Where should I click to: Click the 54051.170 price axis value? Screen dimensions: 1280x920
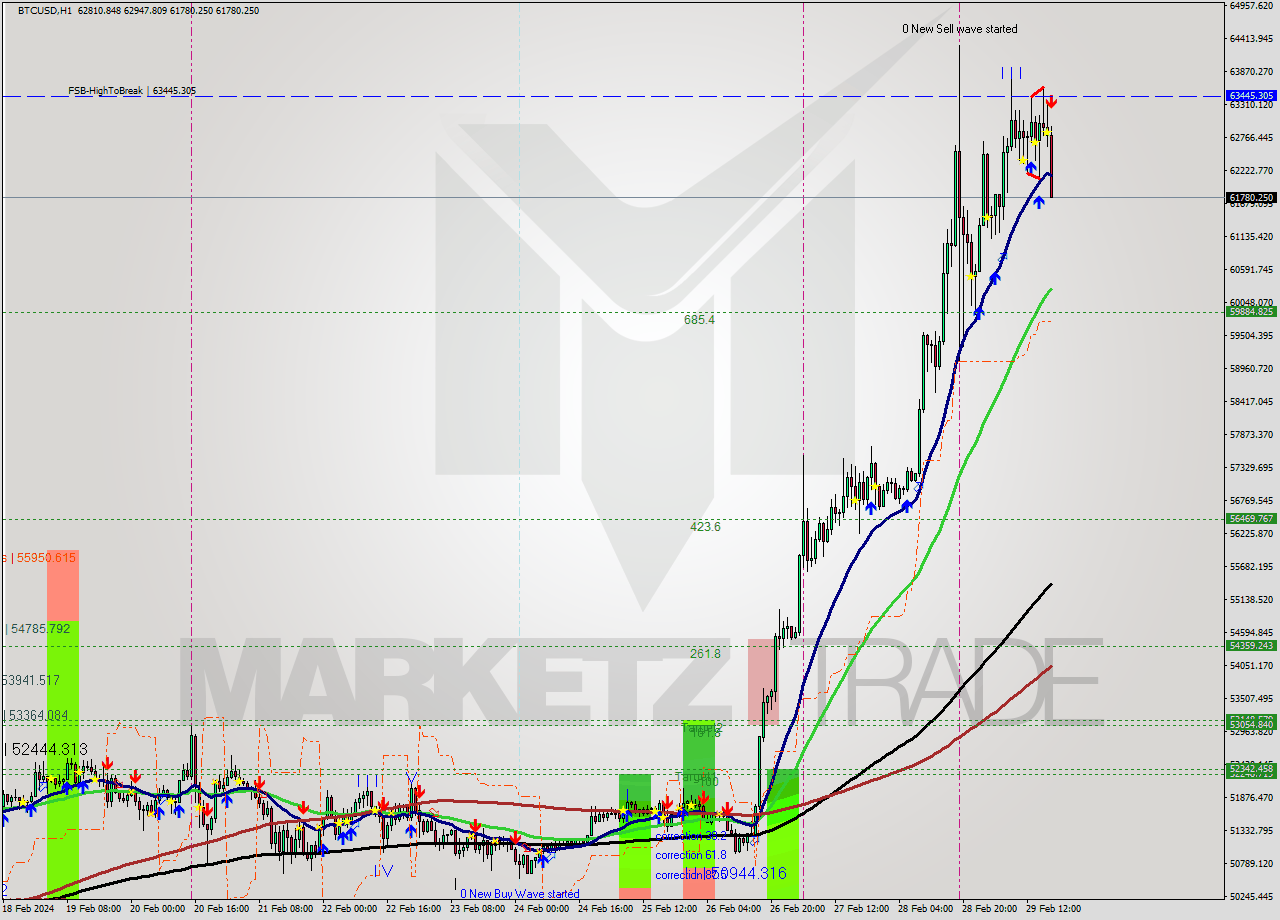[x=1251, y=666]
